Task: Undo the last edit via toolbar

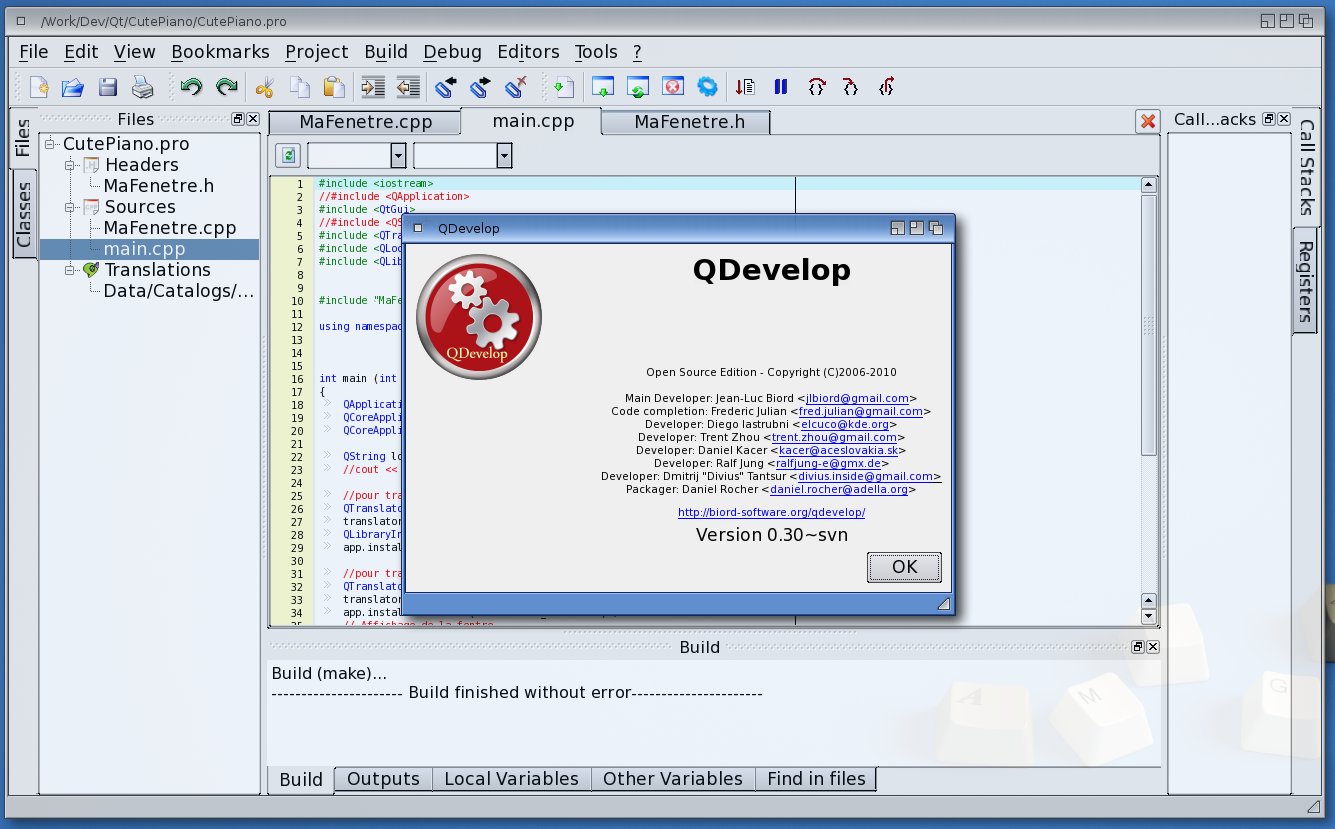Action: coord(191,87)
